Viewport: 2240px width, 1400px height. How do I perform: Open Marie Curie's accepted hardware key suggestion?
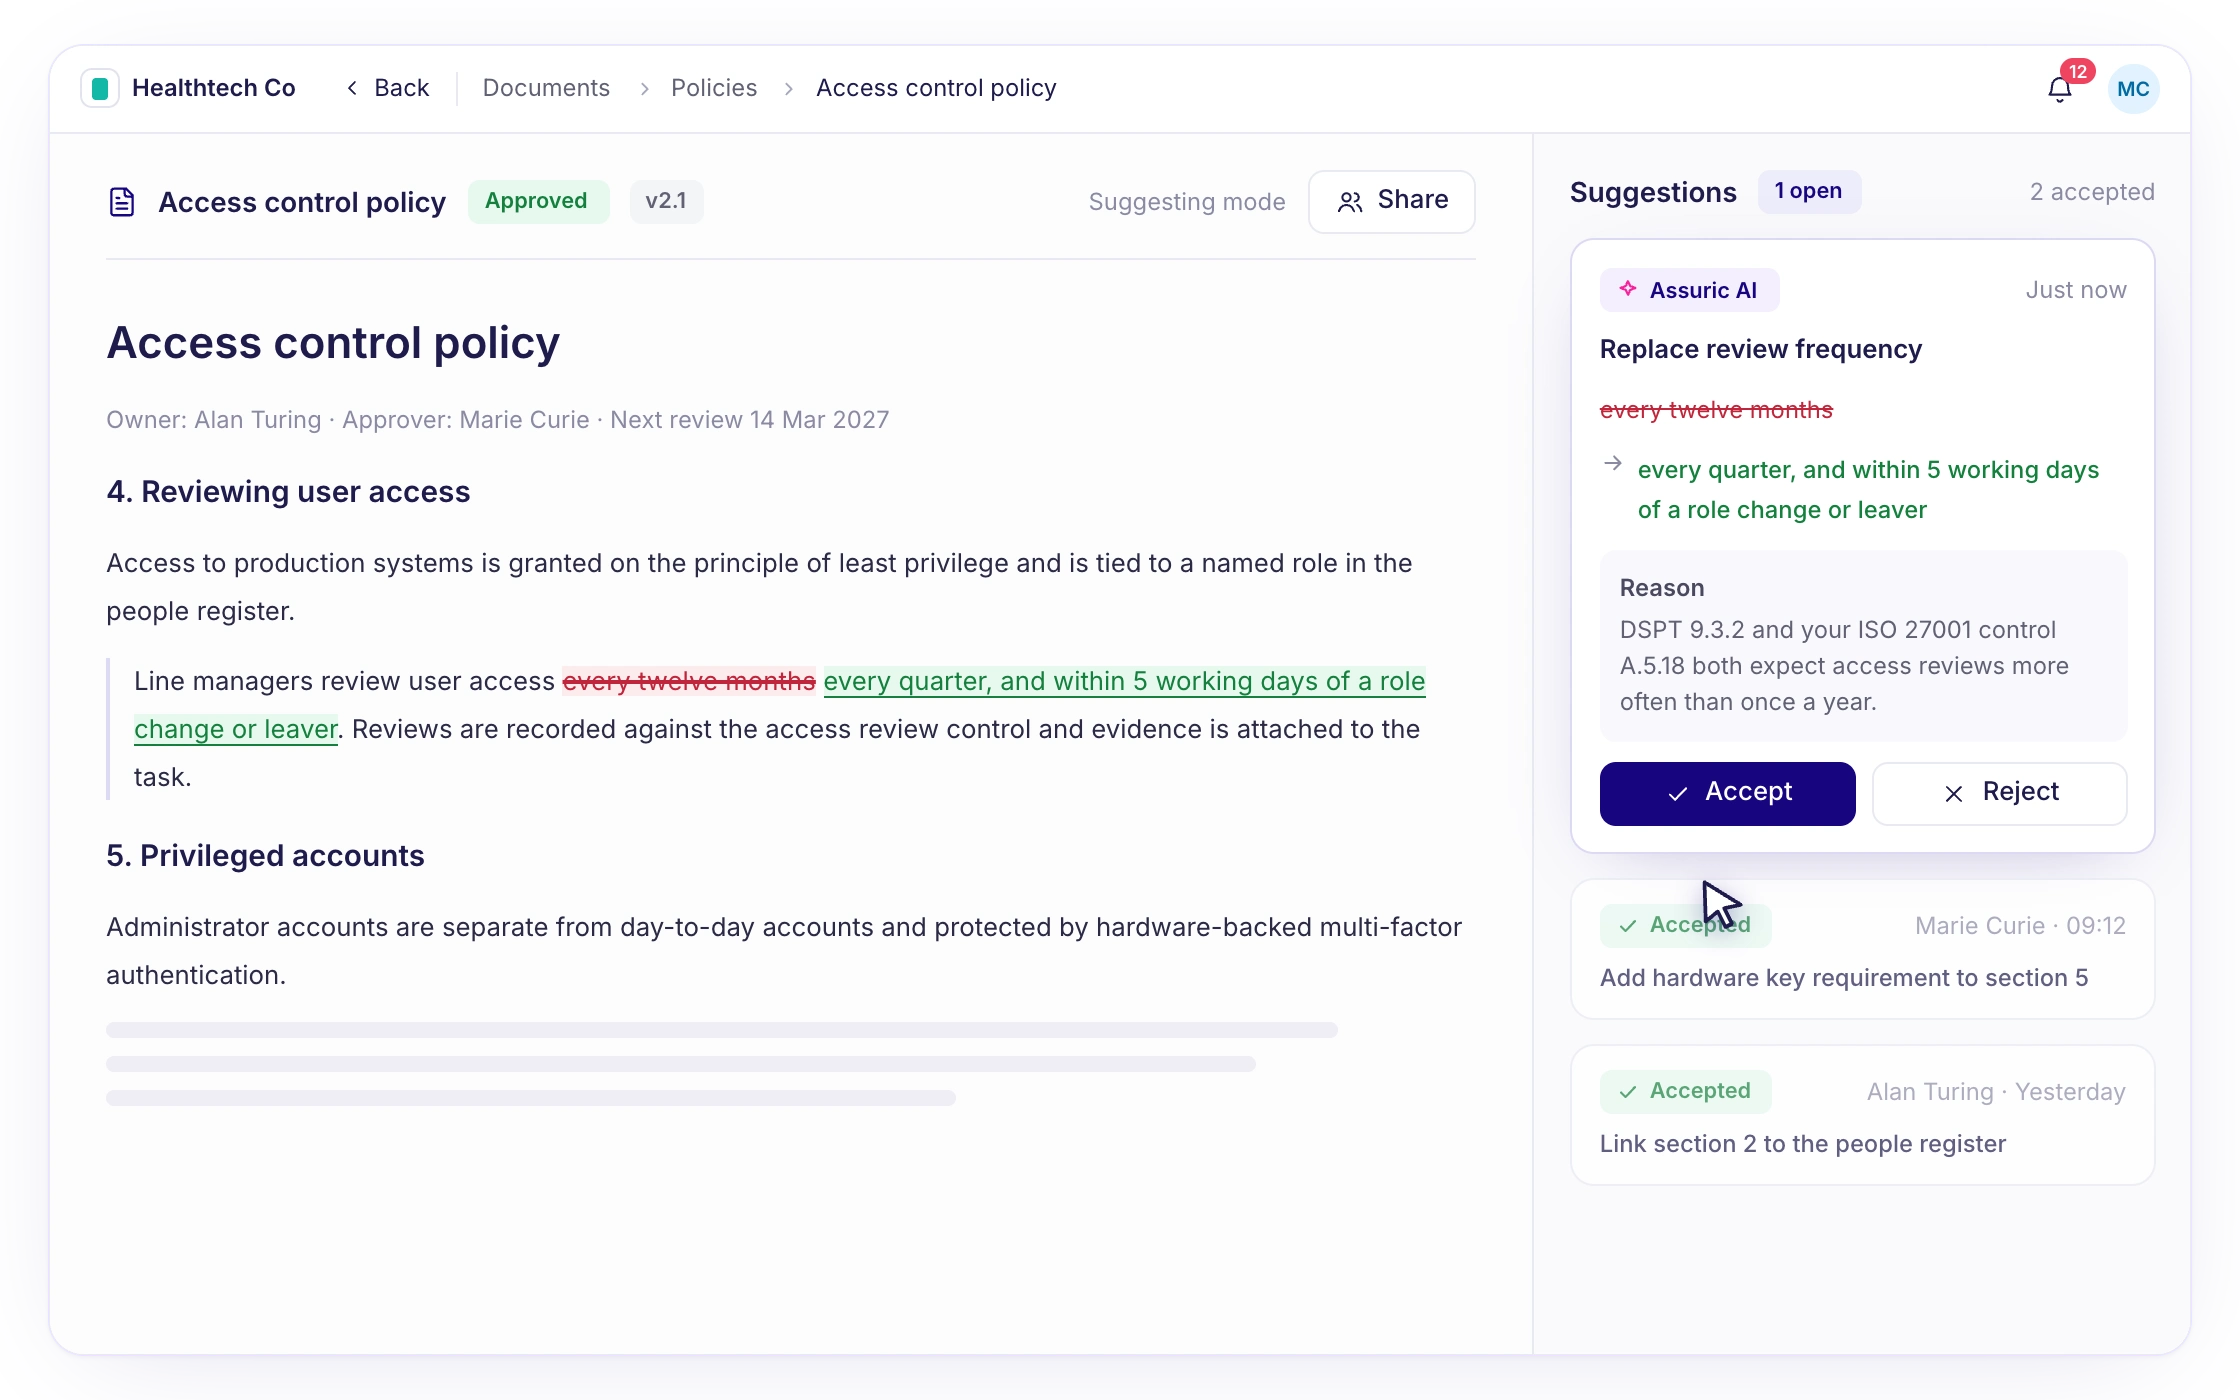(1862, 949)
